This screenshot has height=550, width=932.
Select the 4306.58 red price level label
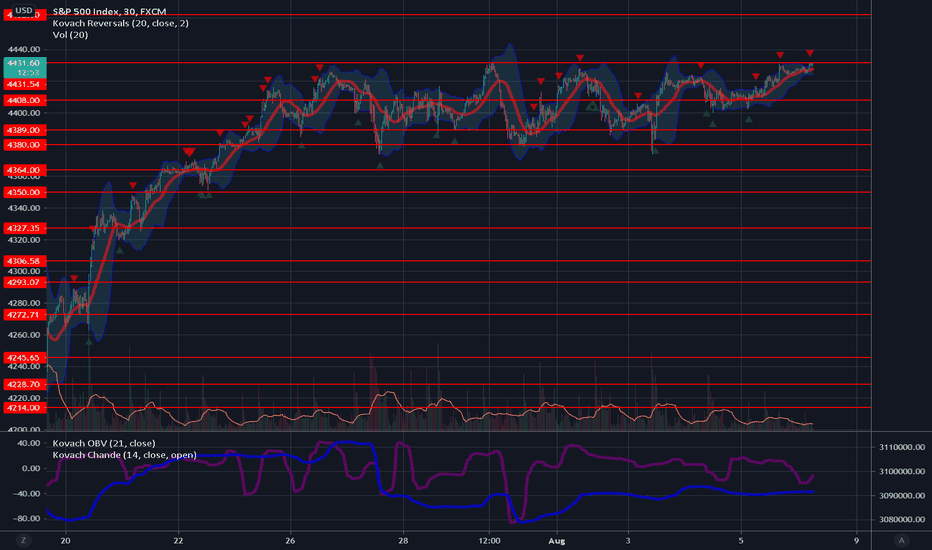(x=24, y=261)
